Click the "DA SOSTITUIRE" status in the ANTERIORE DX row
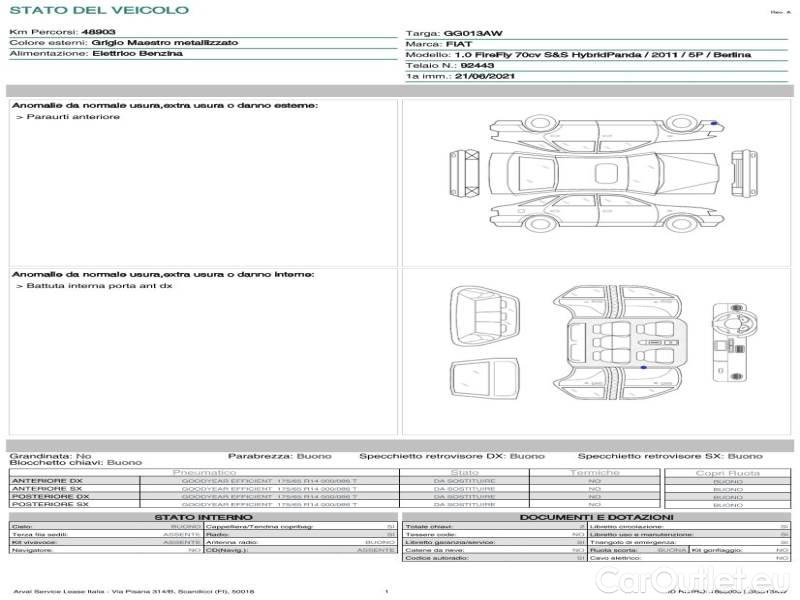800x600 pixels. (x=464, y=481)
